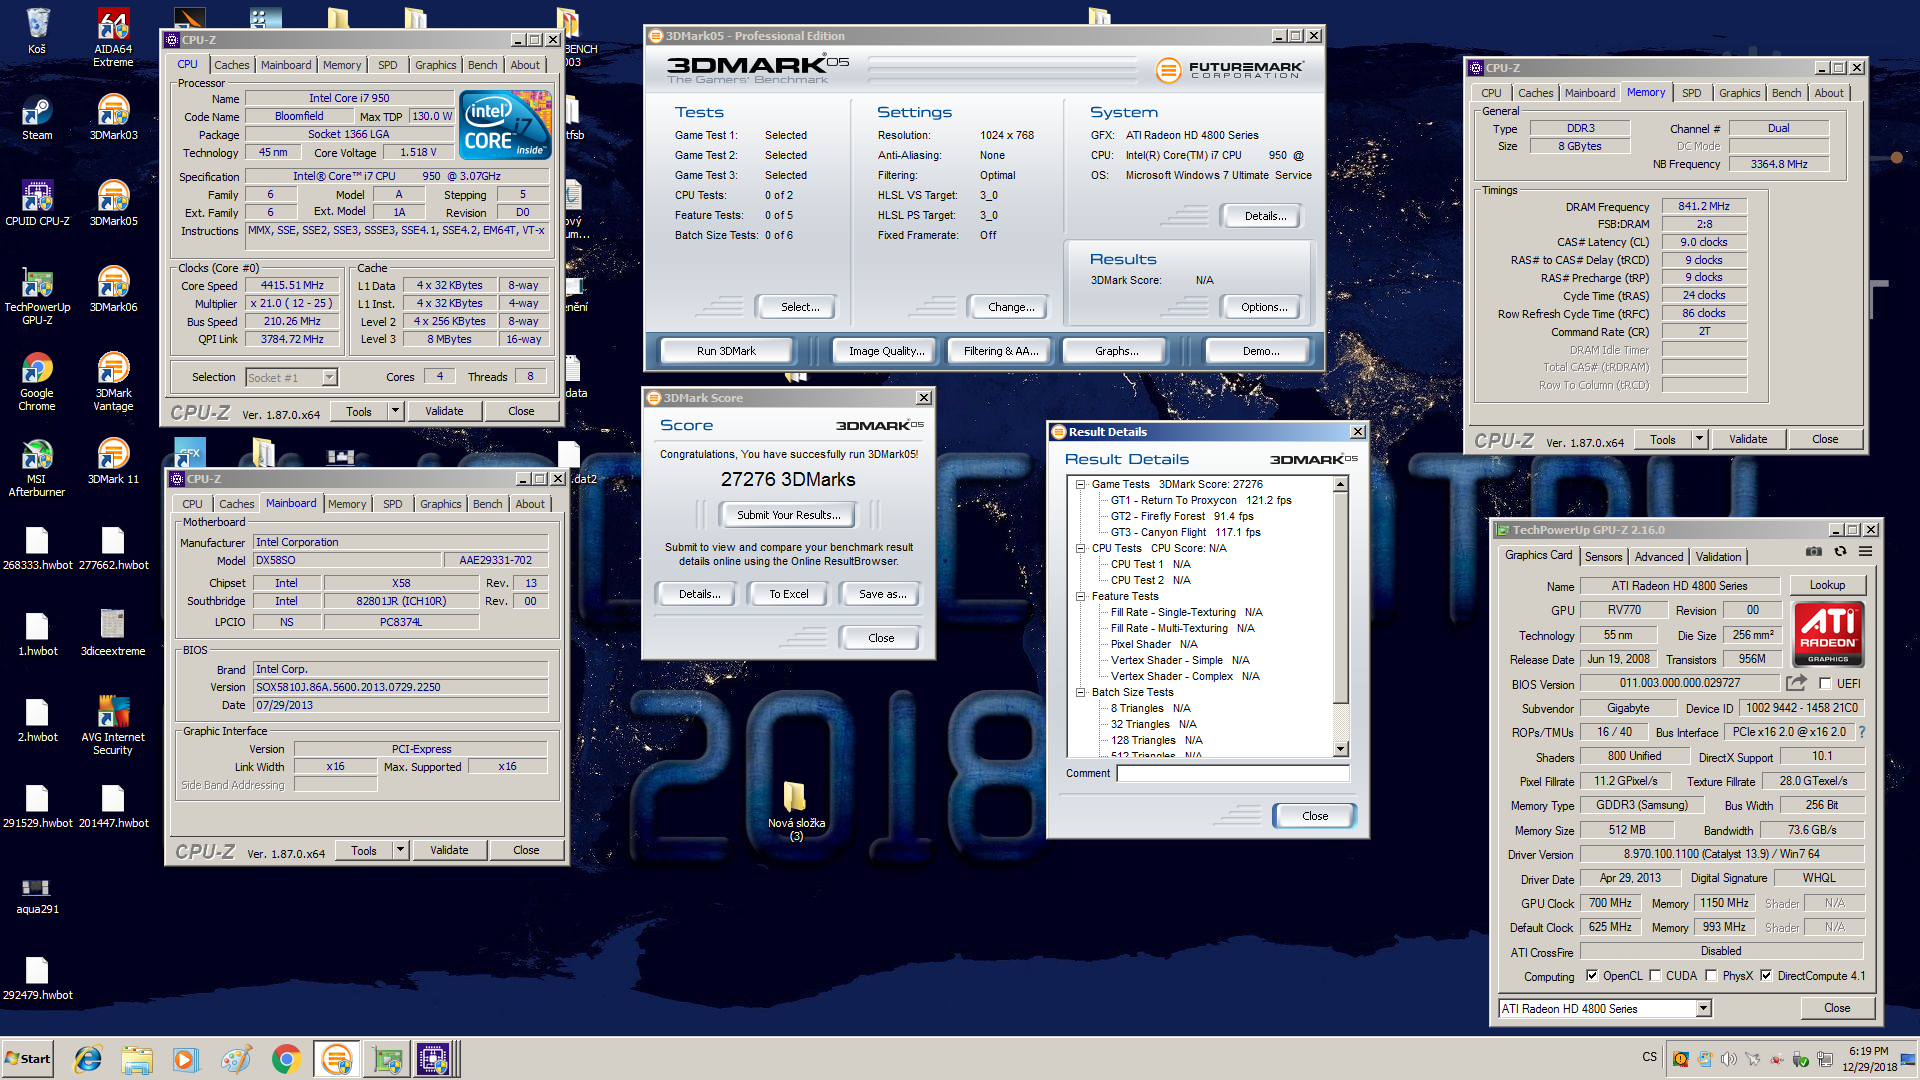The image size is (1920, 1080).
Task: Toggle the CUDA checkbox in GPU-Z
Action: (1655, 976)
